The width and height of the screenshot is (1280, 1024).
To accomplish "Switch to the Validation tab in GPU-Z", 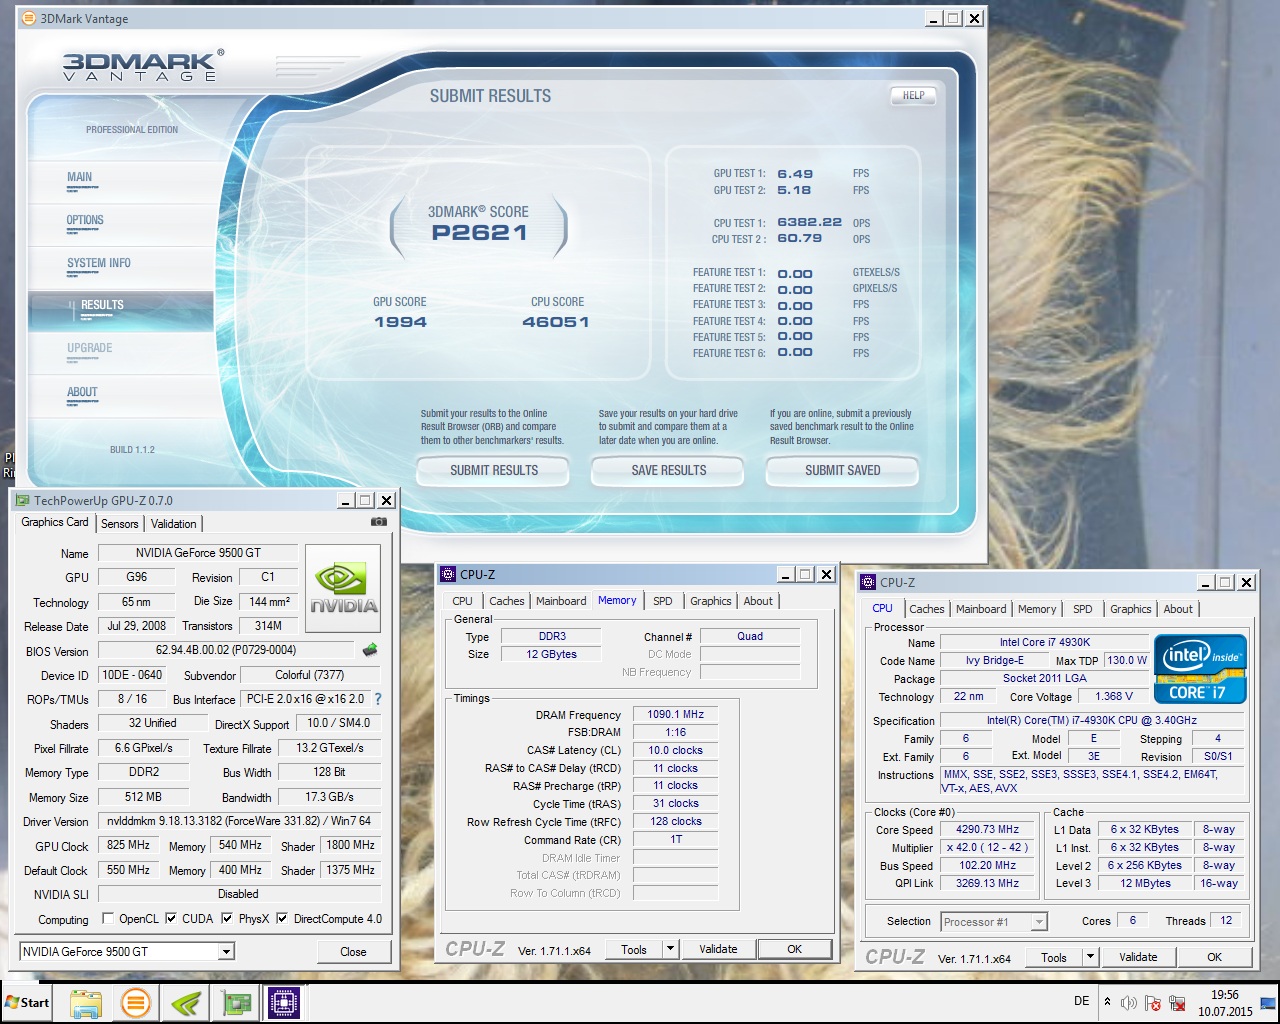I will point(174,524).
